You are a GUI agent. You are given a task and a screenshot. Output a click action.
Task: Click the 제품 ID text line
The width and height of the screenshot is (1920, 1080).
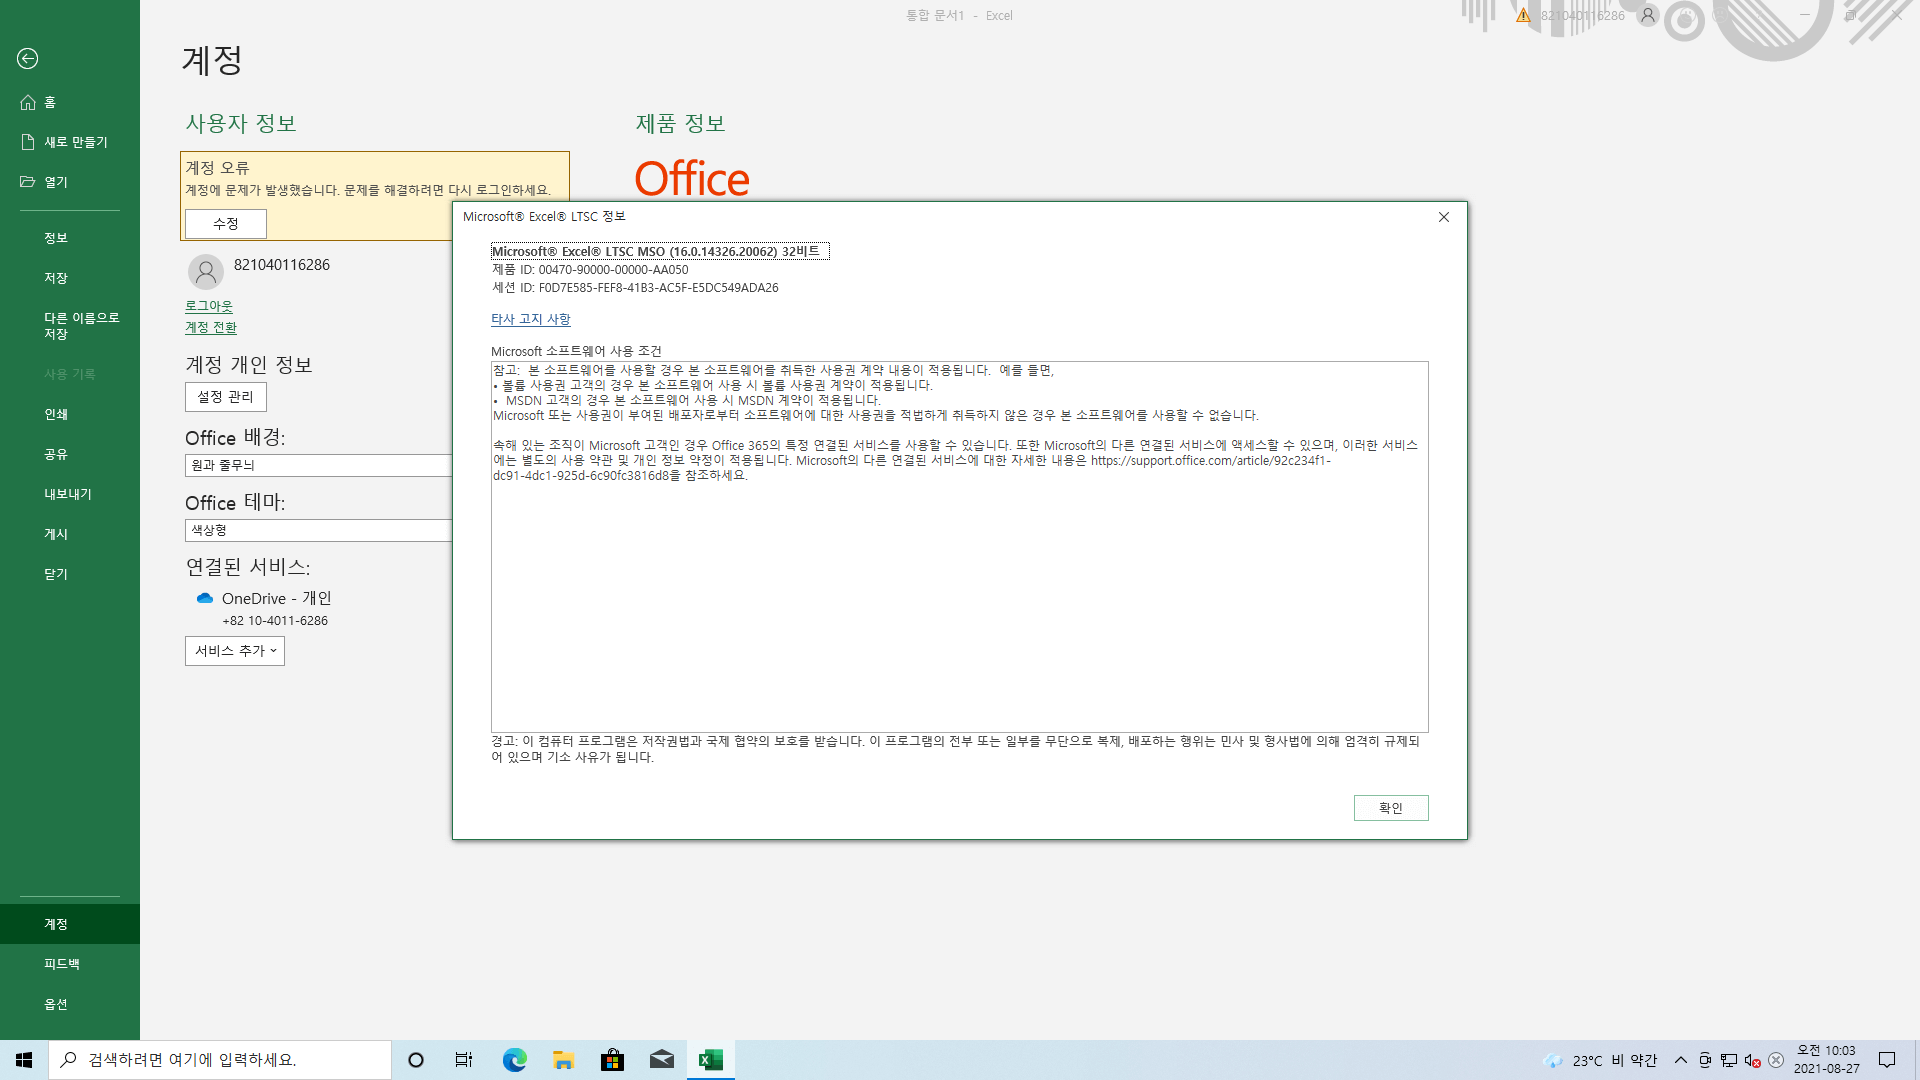(x=590, y=270)
